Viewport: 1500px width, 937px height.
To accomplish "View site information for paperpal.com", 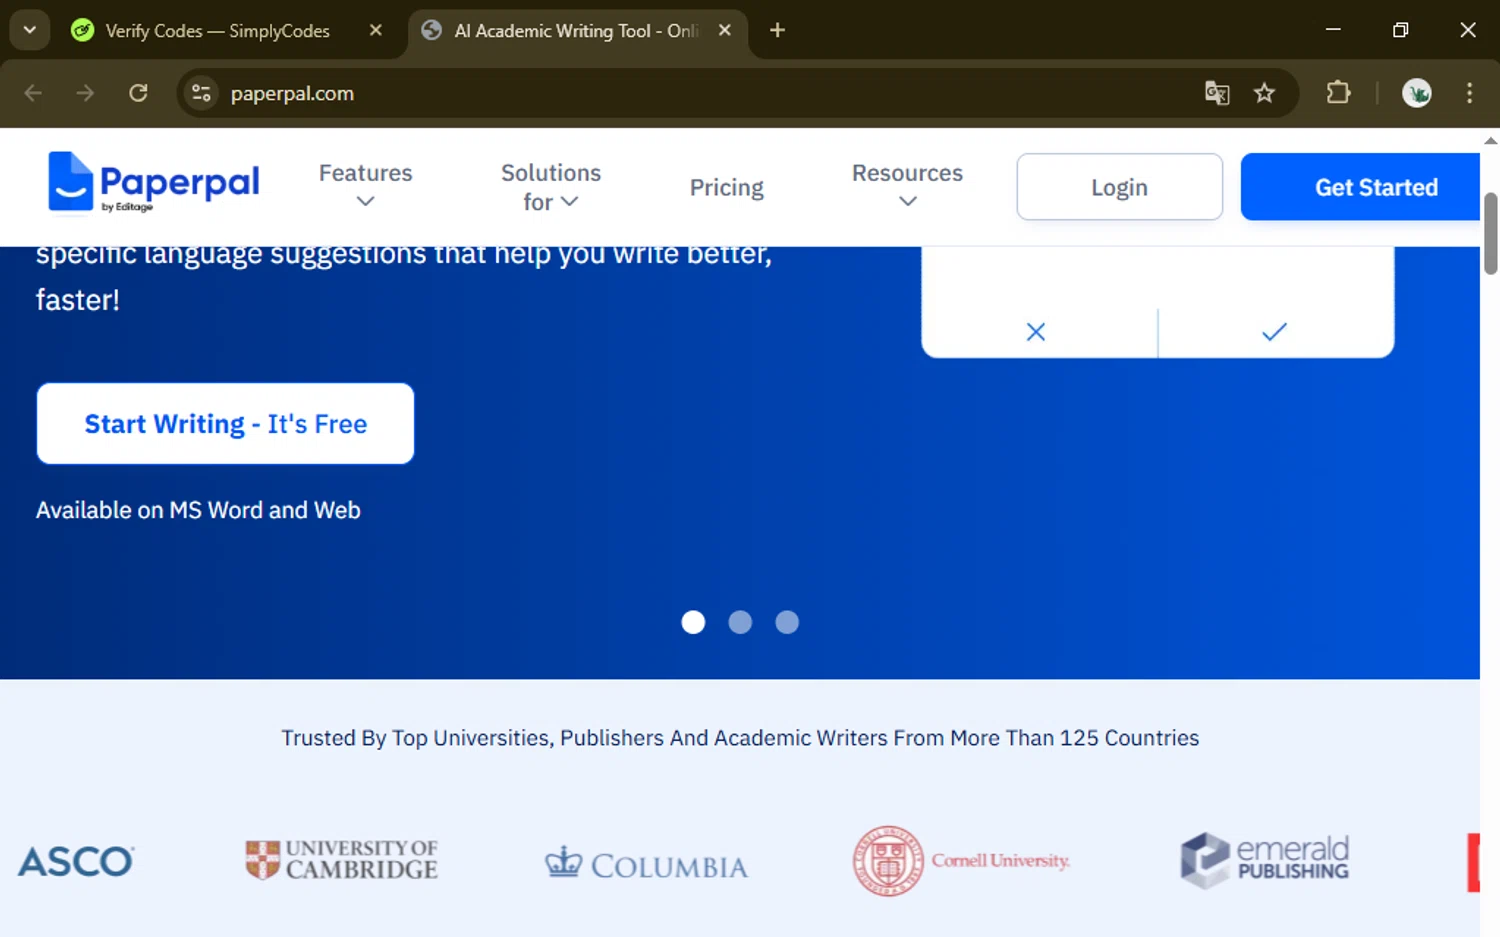I will pyautogui.click(x=201, y=93).
